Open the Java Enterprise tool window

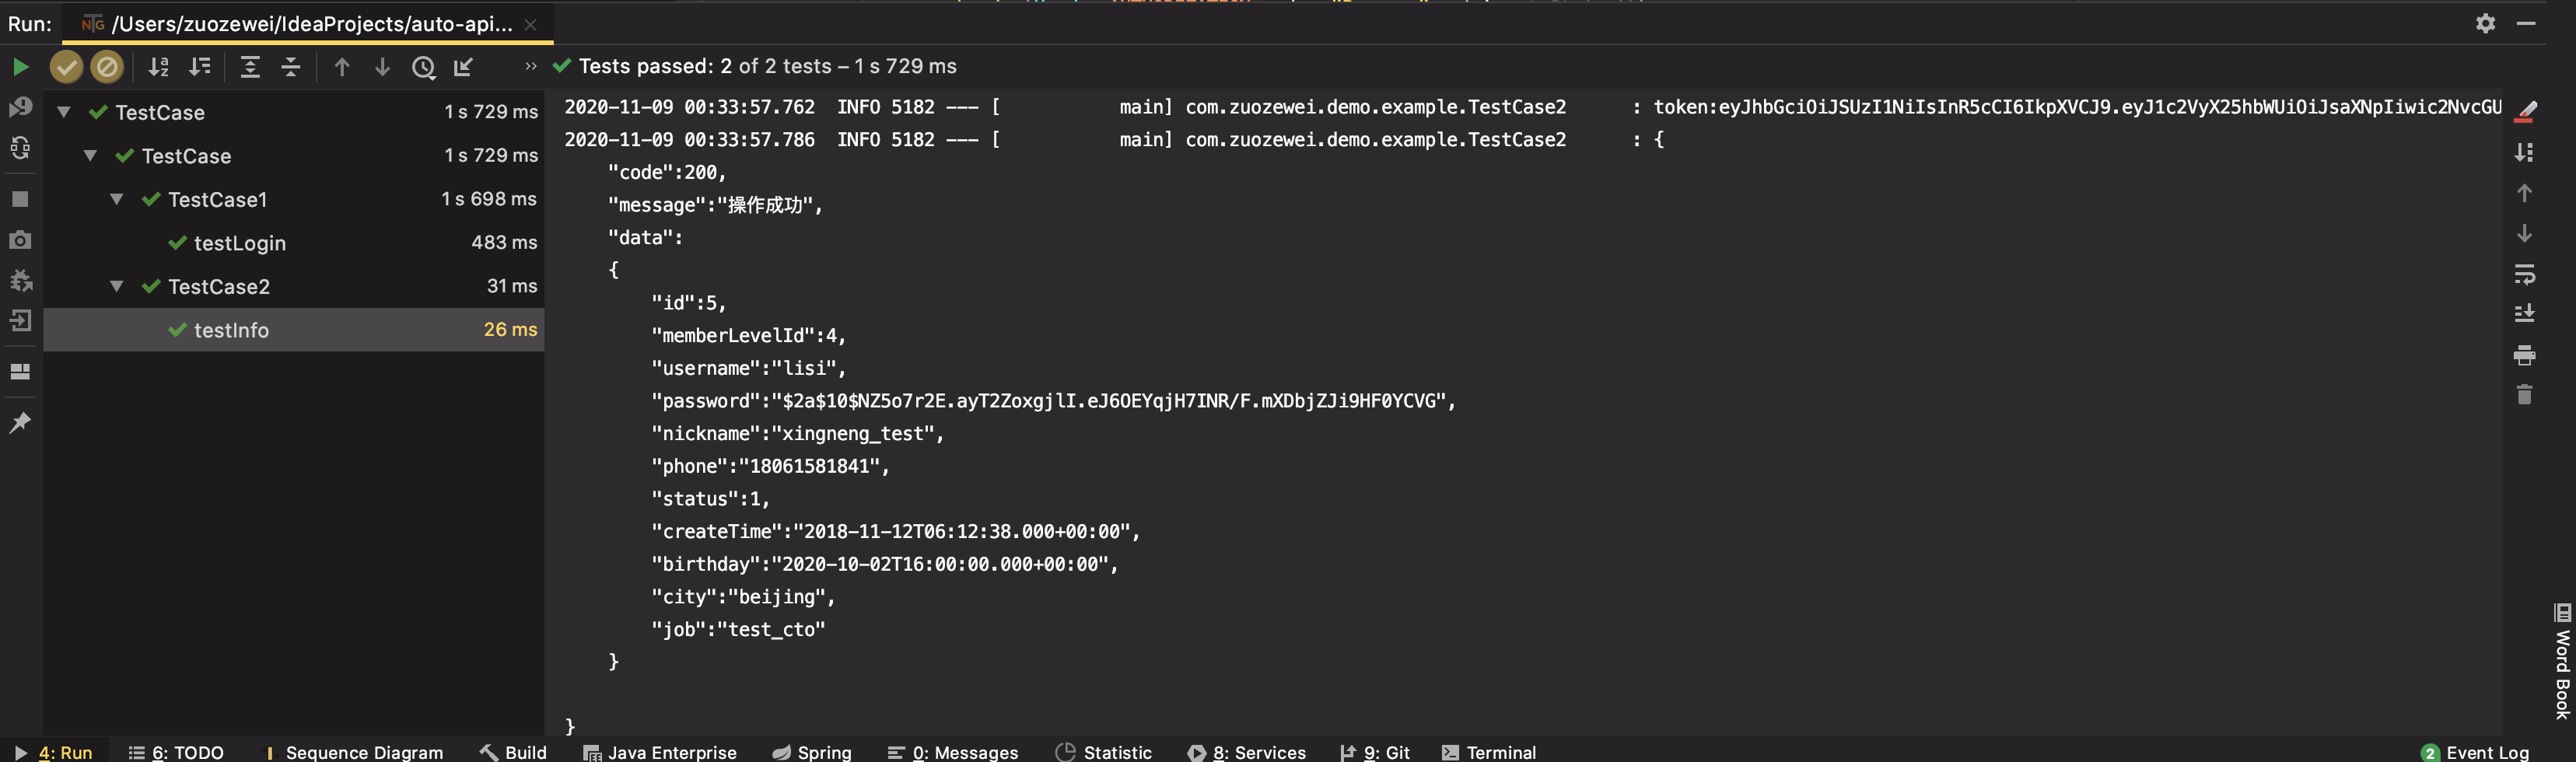[x=660, y=752]
